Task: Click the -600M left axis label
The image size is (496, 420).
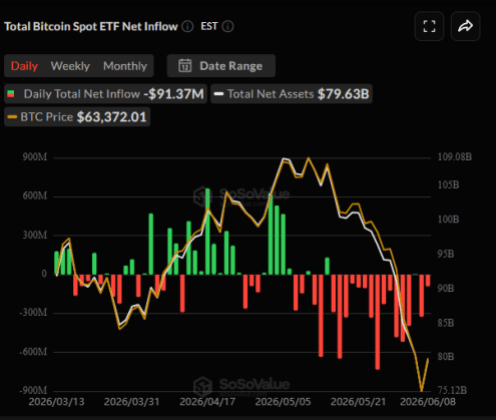Action: point(33,352)
